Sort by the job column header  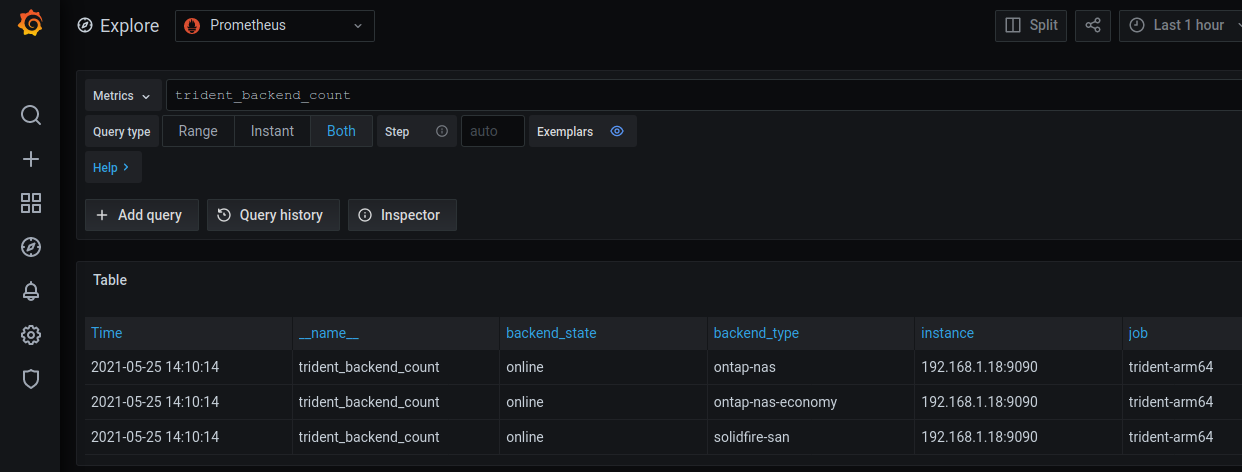point(1138,333)
